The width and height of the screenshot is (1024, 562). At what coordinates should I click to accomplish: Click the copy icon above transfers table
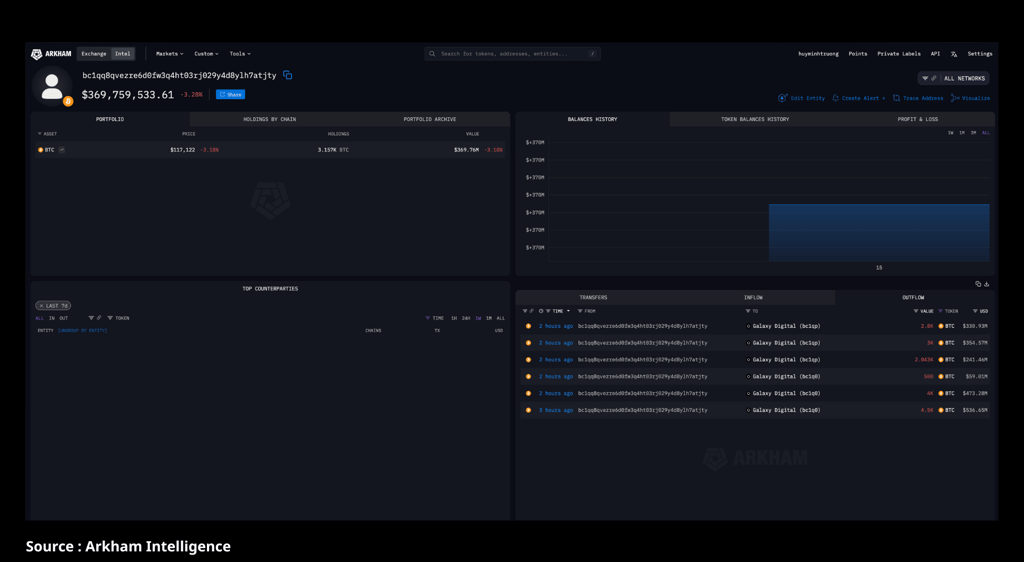978,284
